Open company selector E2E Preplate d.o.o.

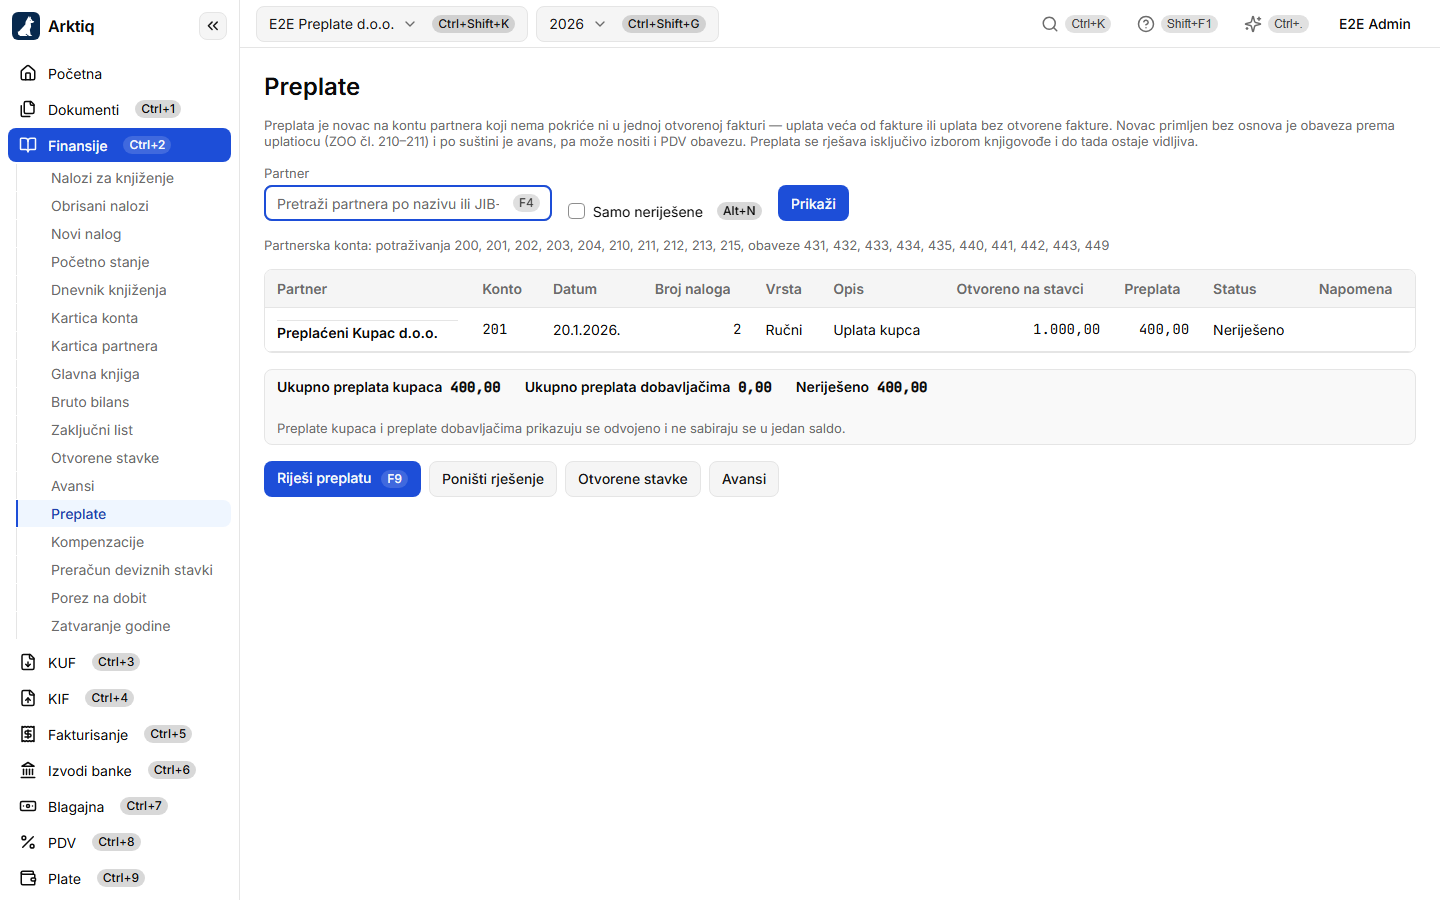392,24
